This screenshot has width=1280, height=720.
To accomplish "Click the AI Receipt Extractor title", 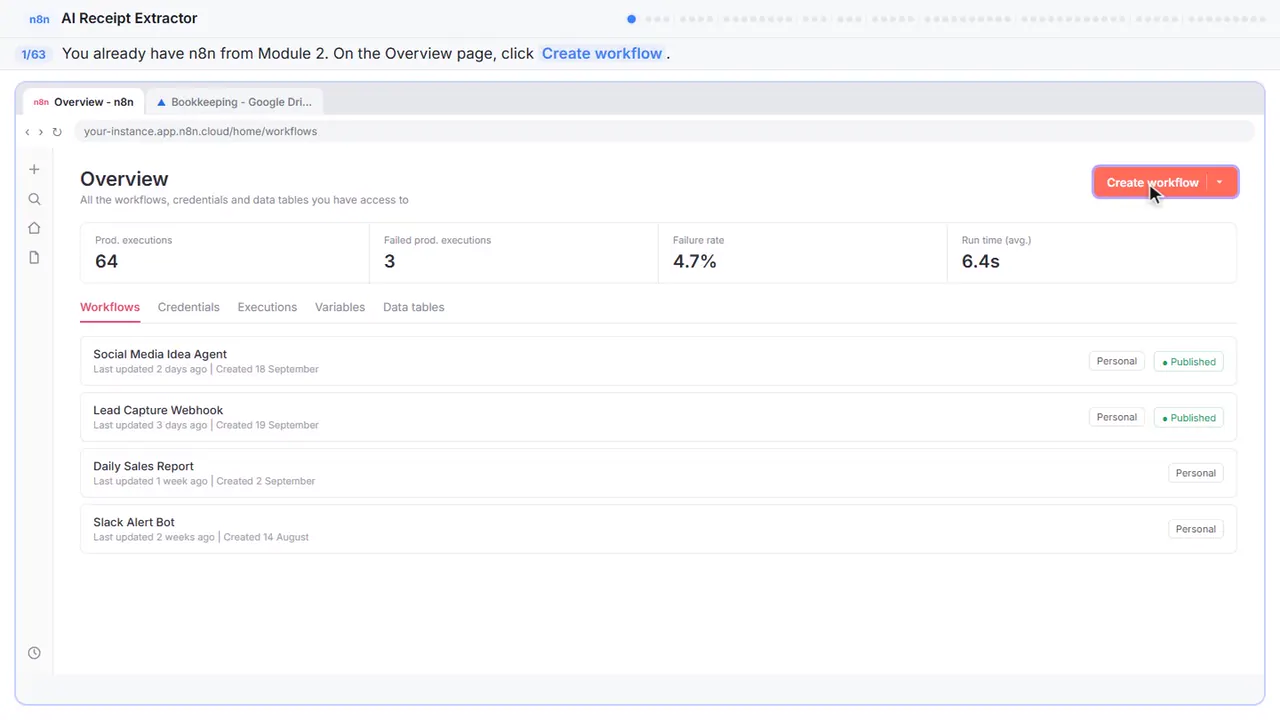I will 129,19.
